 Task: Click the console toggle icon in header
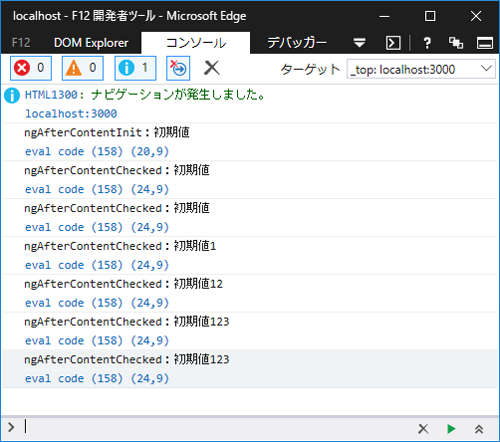[393, 43]
